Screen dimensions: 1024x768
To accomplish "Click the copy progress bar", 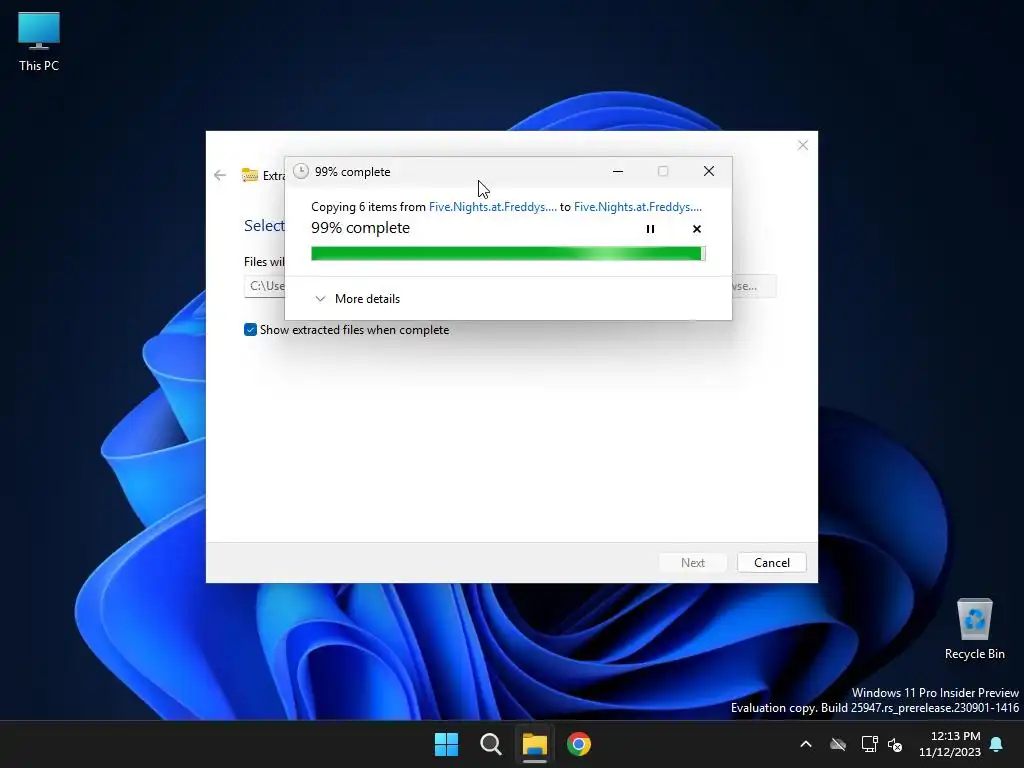I will pyautogui.click(x=508, y=253).
